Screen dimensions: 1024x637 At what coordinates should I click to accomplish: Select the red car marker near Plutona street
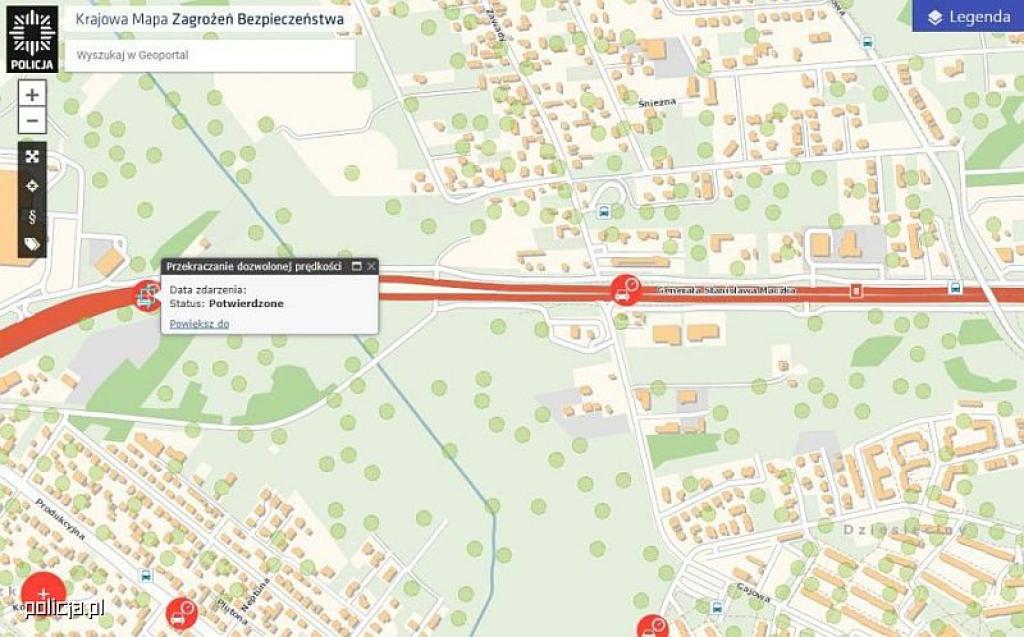(181, 614)
